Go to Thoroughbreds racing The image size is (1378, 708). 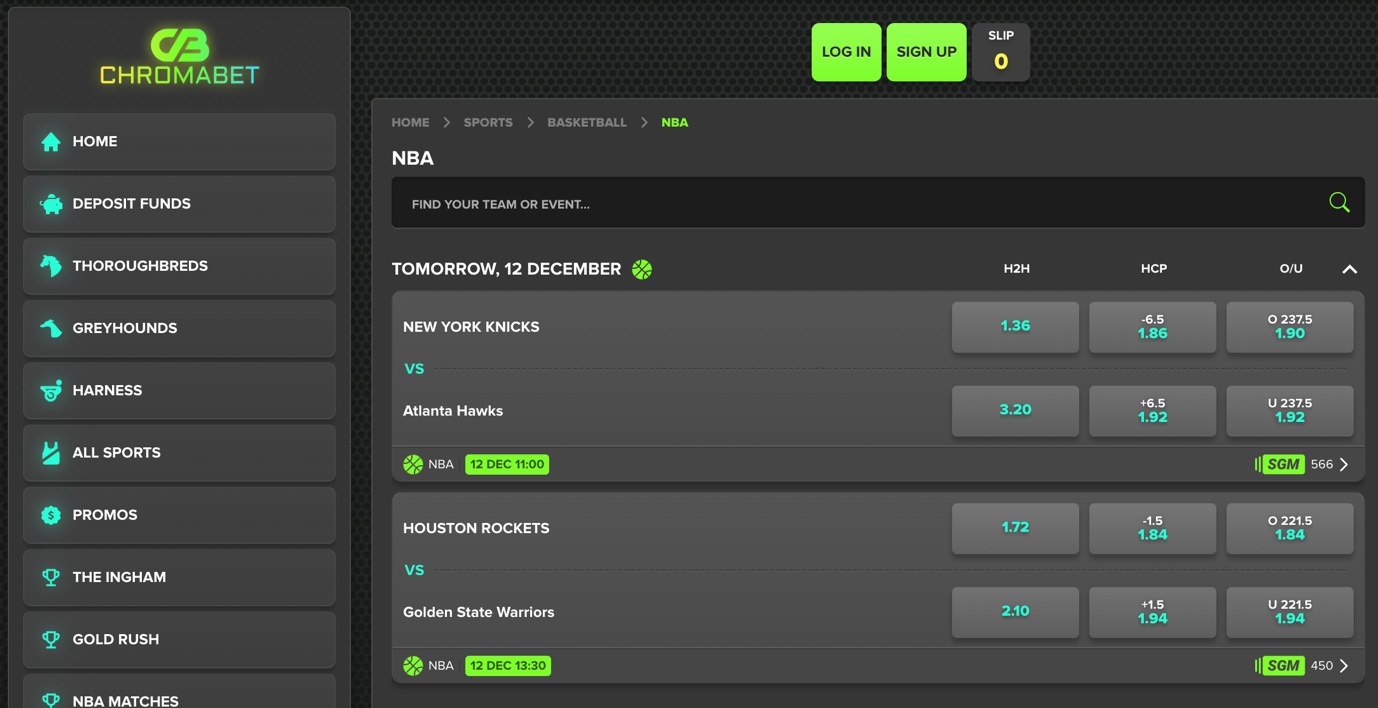[179, 266]
